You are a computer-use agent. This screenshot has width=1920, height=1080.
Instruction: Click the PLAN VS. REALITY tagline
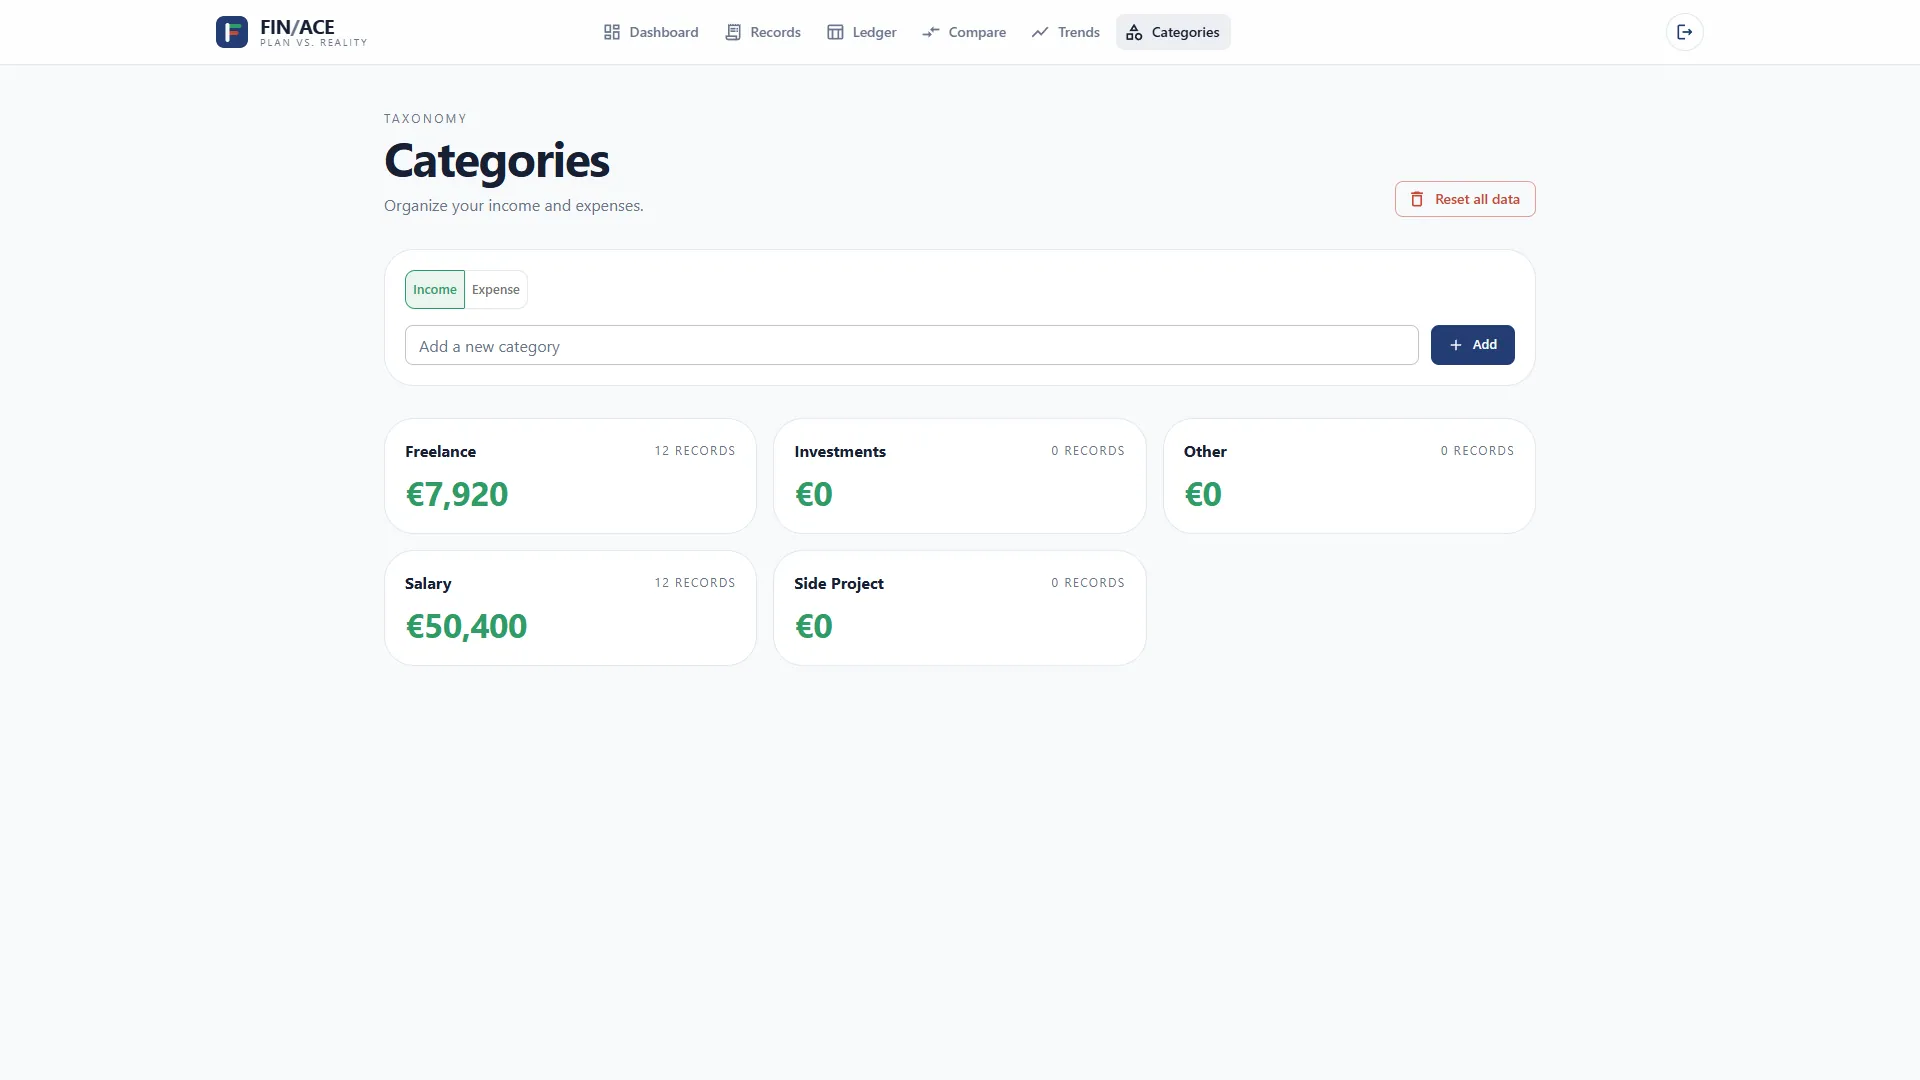pyautogui.click(x=314, y=43)
